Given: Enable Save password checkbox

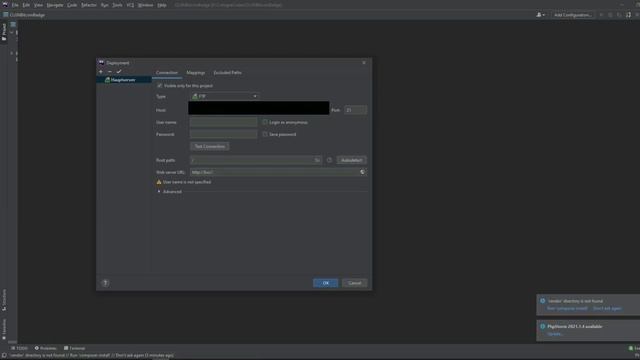Looking at the screenshot, I should (x=265, y=134).
